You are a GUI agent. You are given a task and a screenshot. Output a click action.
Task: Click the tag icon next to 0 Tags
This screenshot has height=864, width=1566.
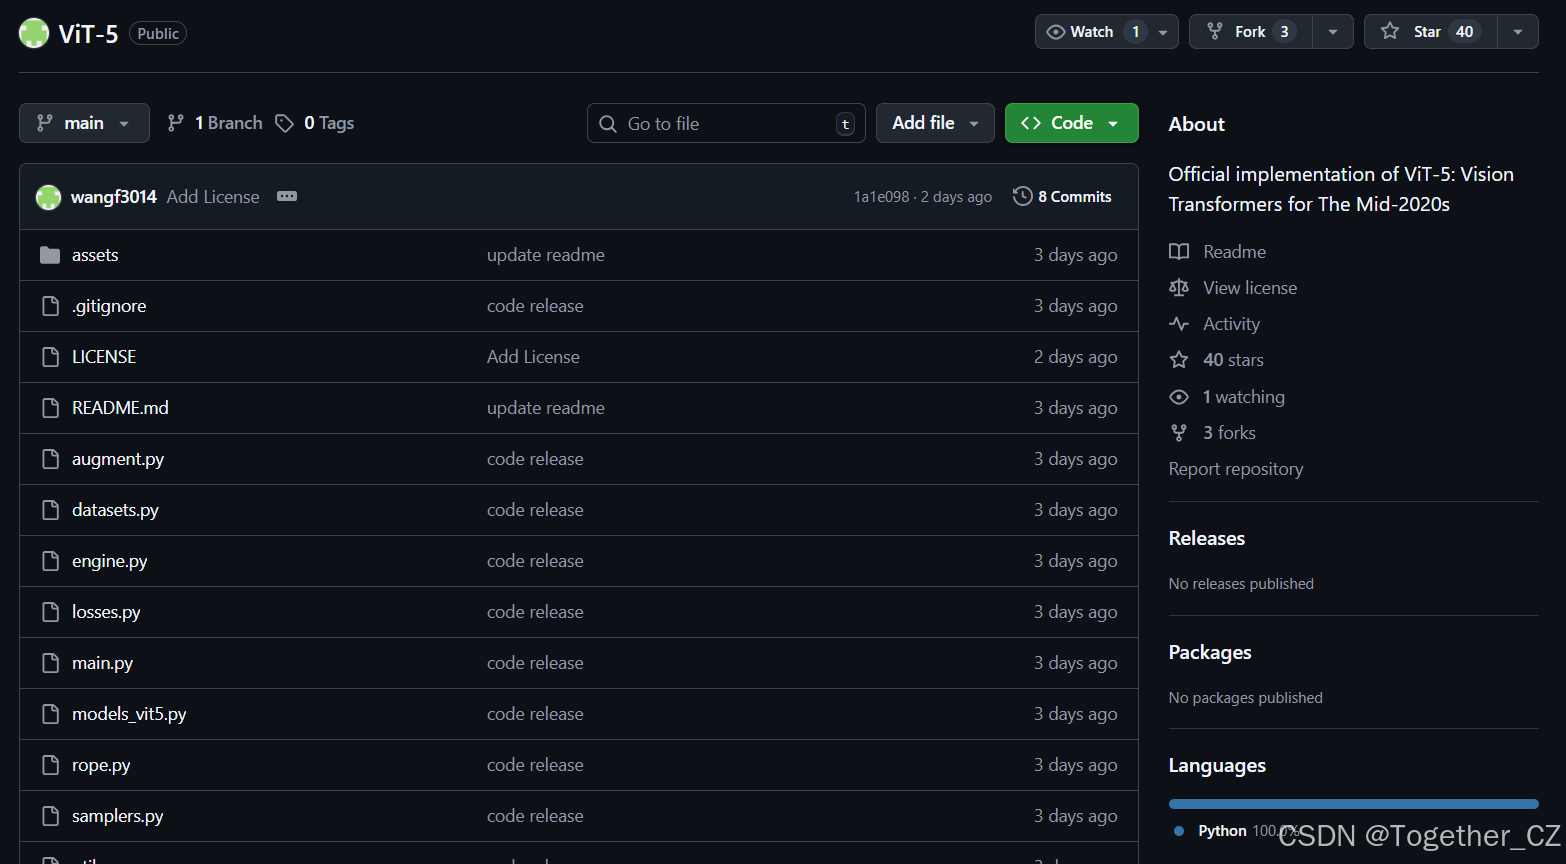click(285, 123)
